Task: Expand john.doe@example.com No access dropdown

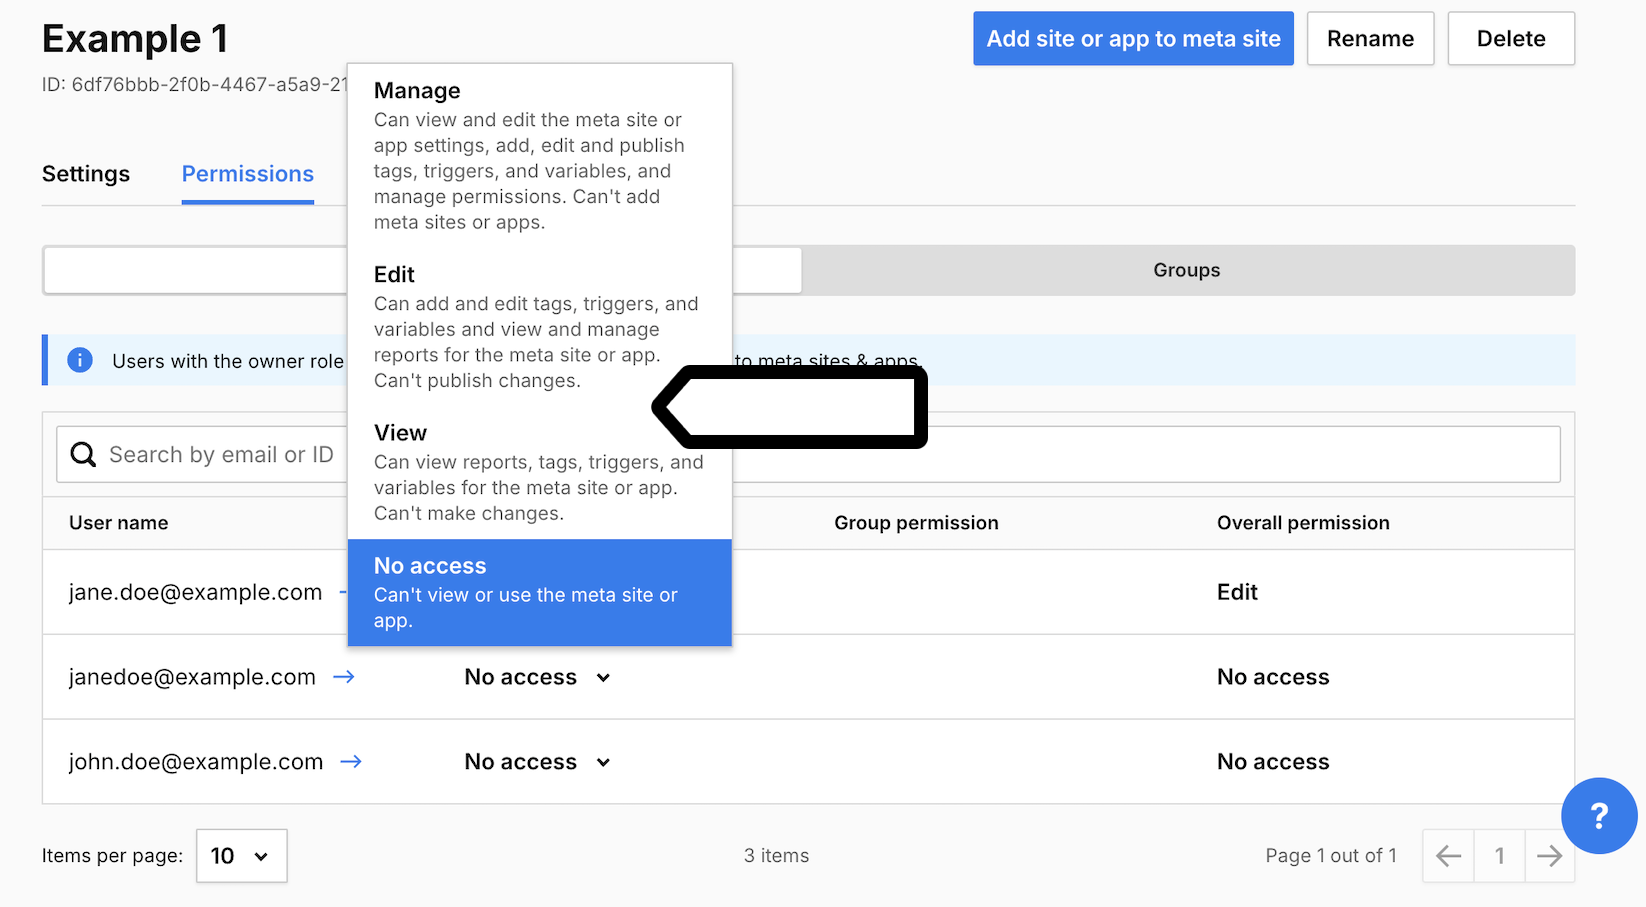Action: coord(537,762)
